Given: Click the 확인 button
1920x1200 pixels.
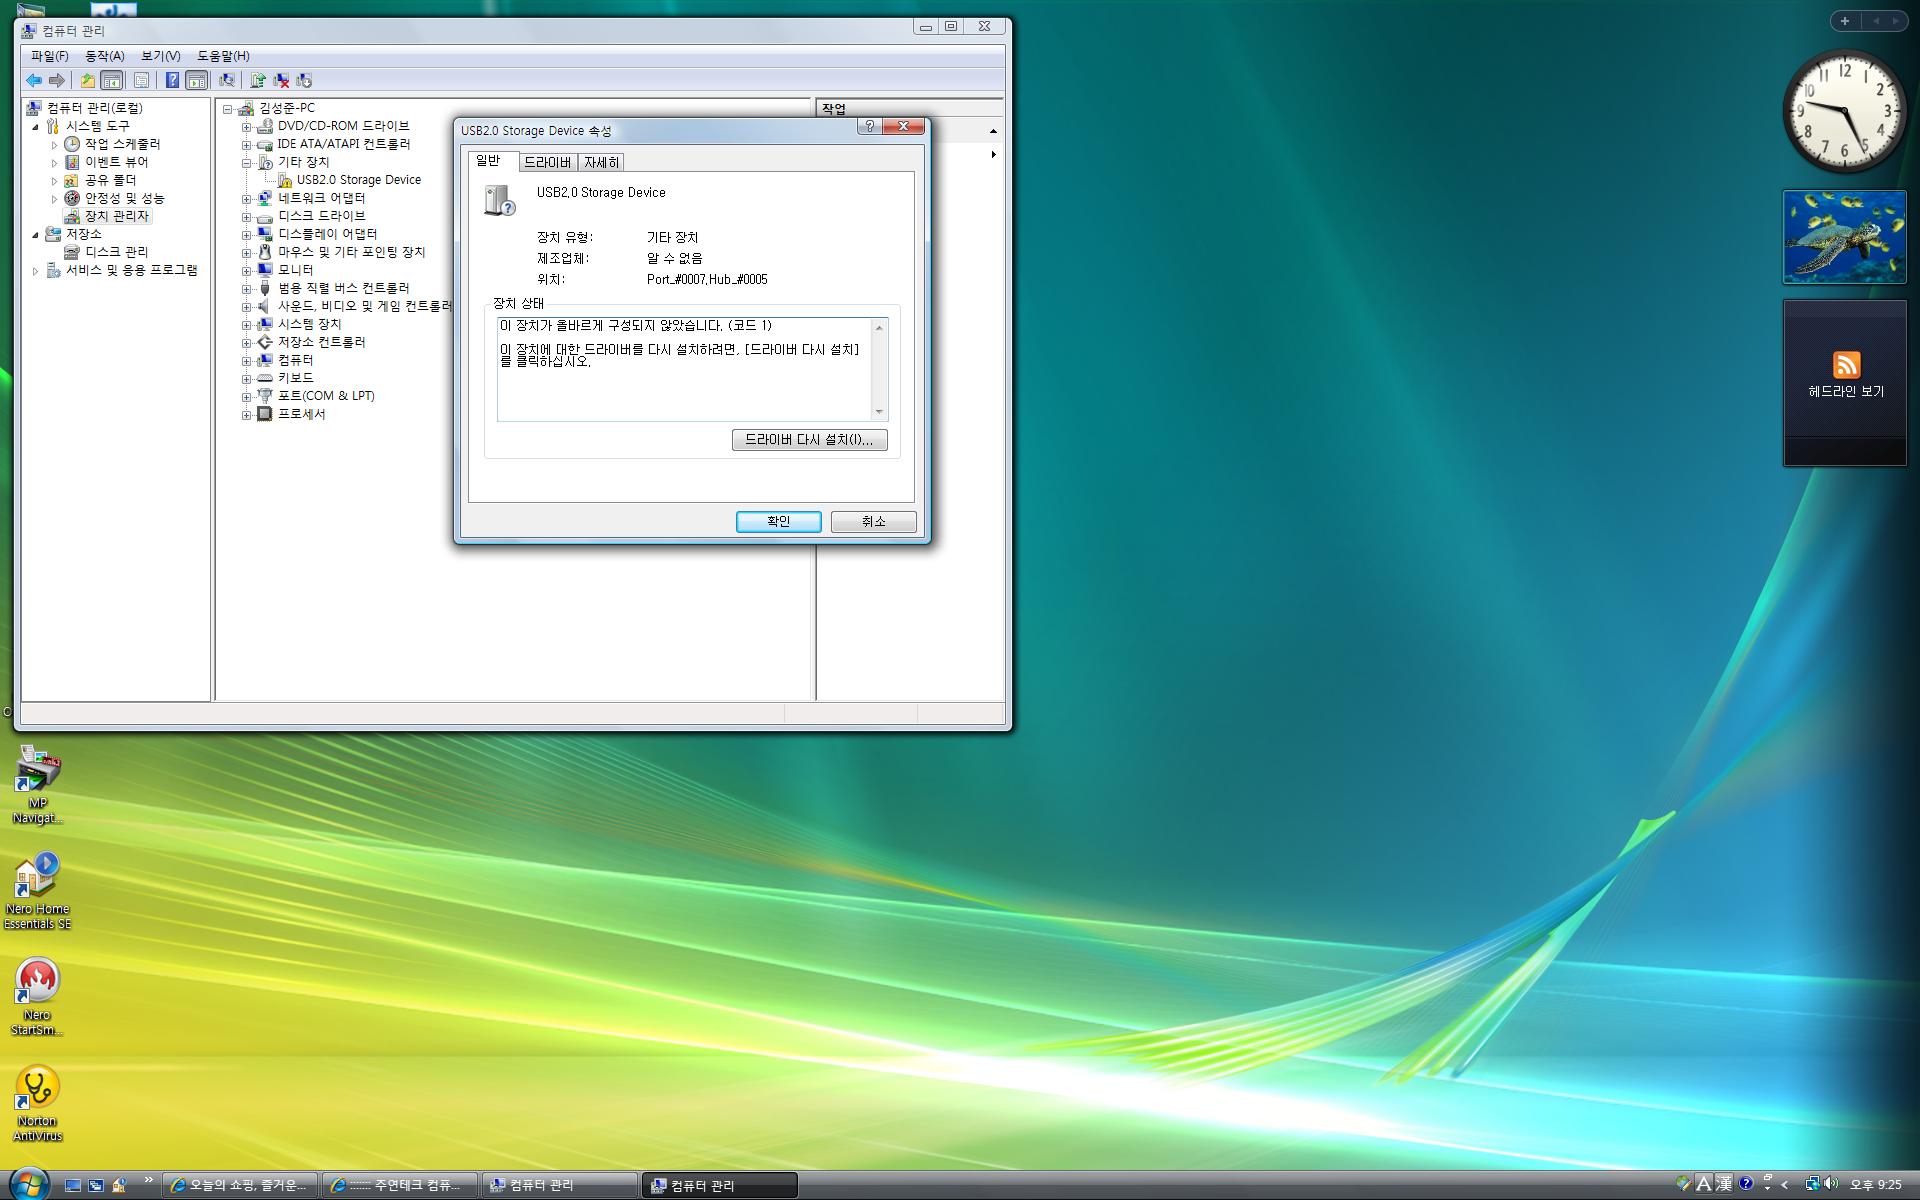Looking at the screenshot, I should coord(778,521).
